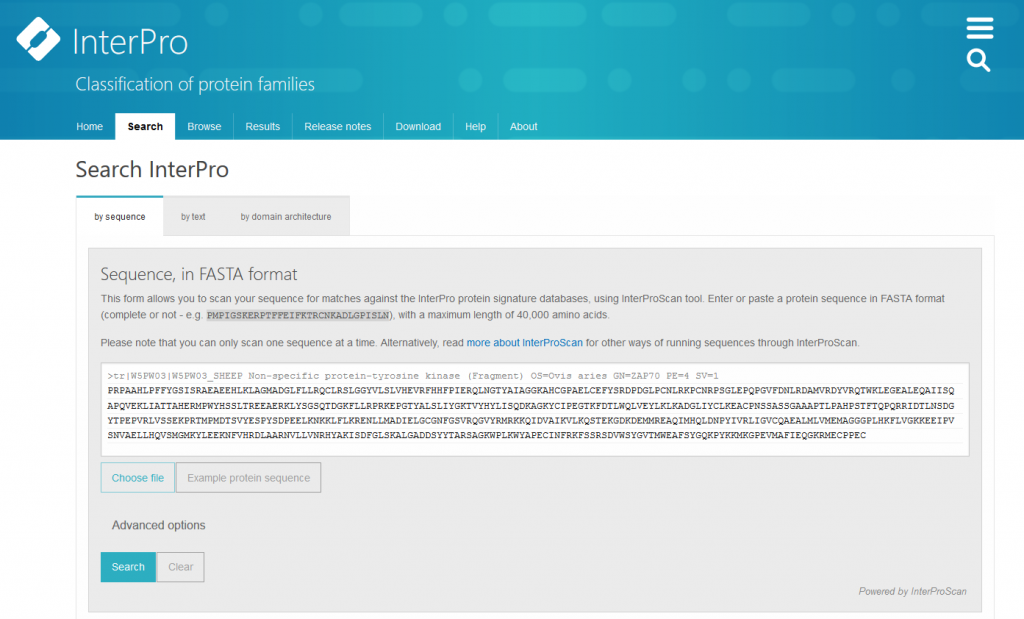Select the Search navigation tab

[x=145, y=127]
